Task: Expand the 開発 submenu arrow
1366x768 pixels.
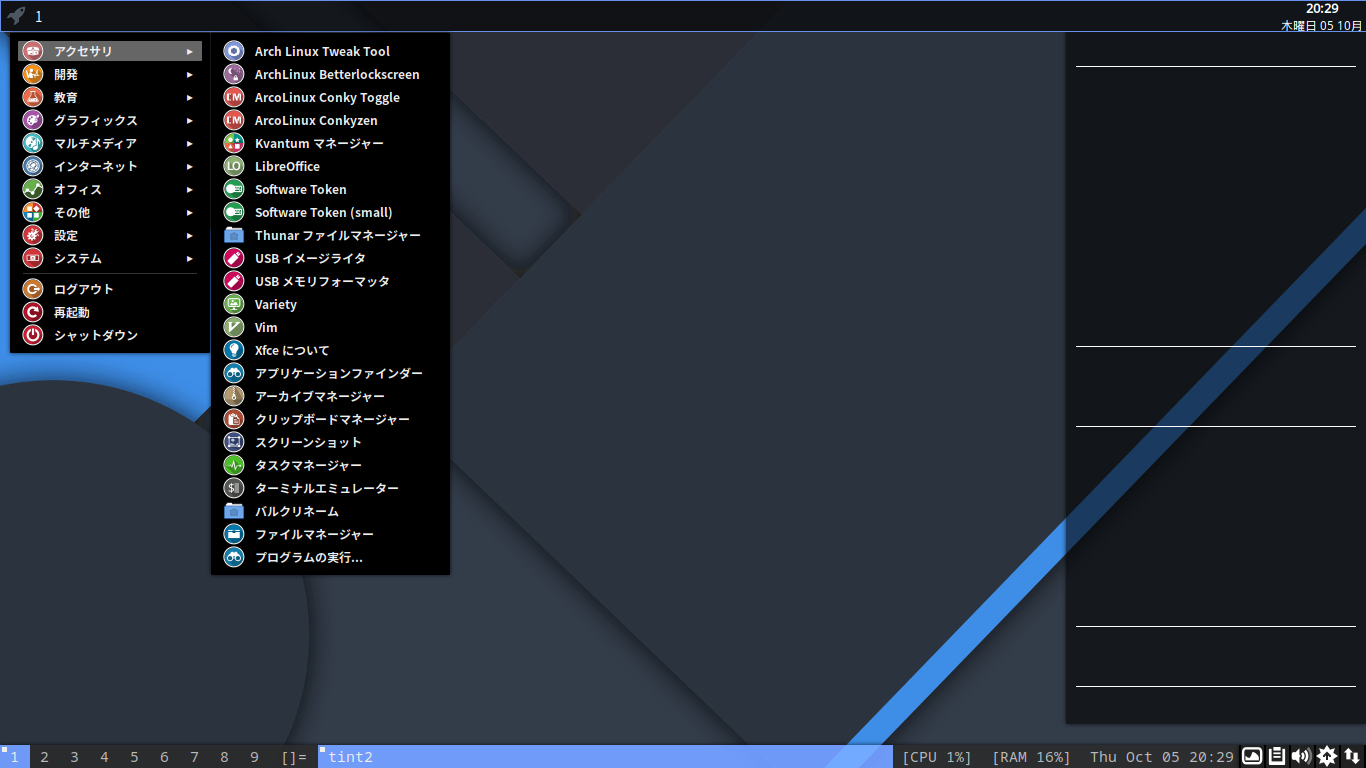Action: coord(189,75)
